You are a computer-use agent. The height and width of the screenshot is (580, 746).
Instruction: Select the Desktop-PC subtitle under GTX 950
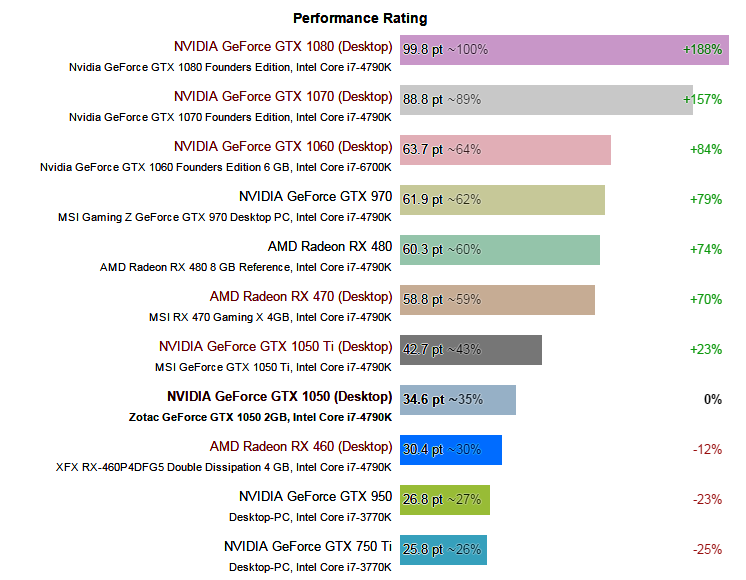tap(310, 517)
